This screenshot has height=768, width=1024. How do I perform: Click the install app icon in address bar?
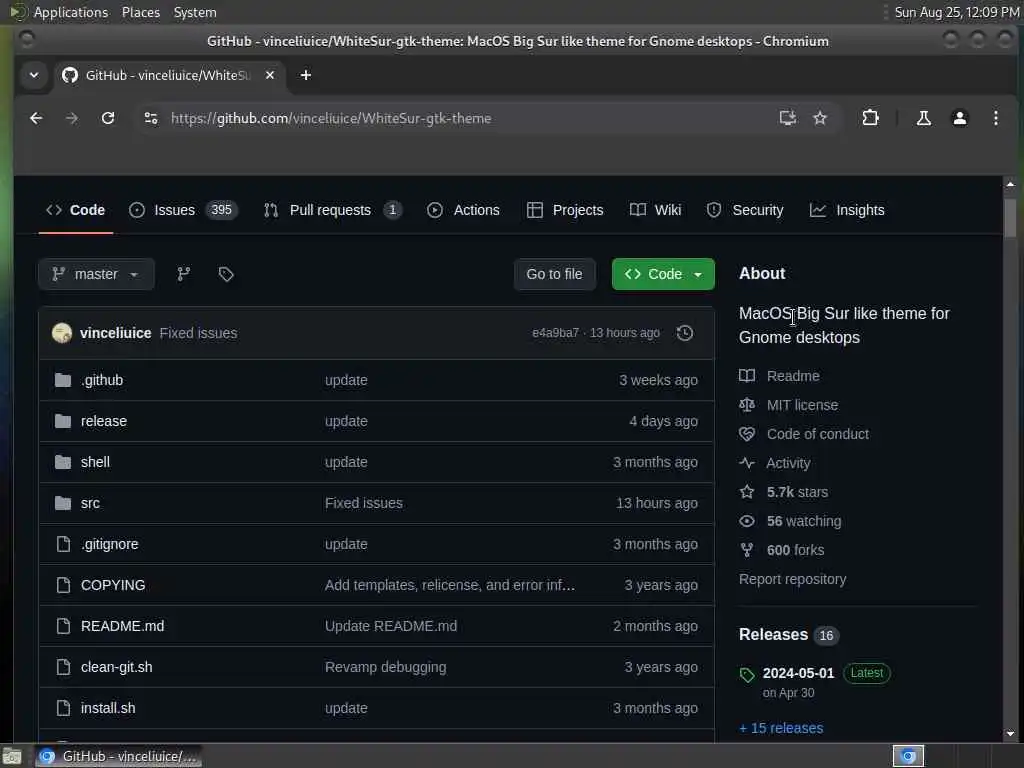coord(788,118)
